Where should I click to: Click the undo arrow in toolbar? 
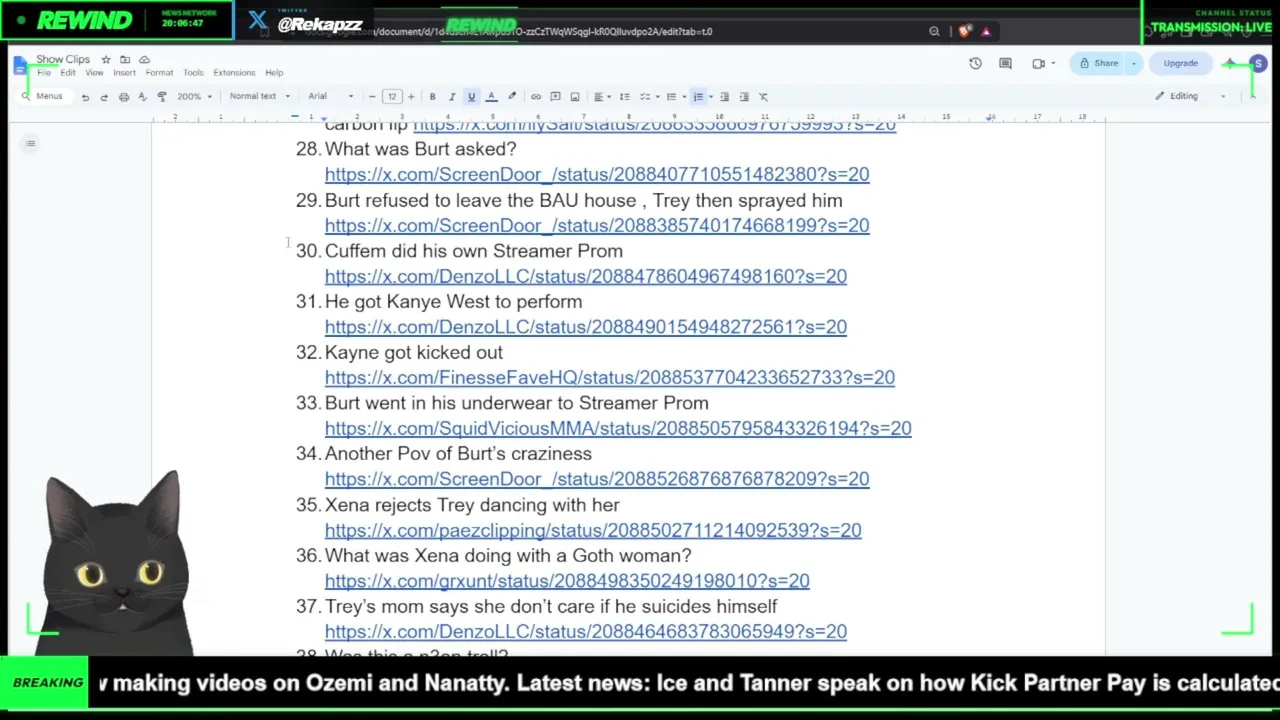pos(85,97)
